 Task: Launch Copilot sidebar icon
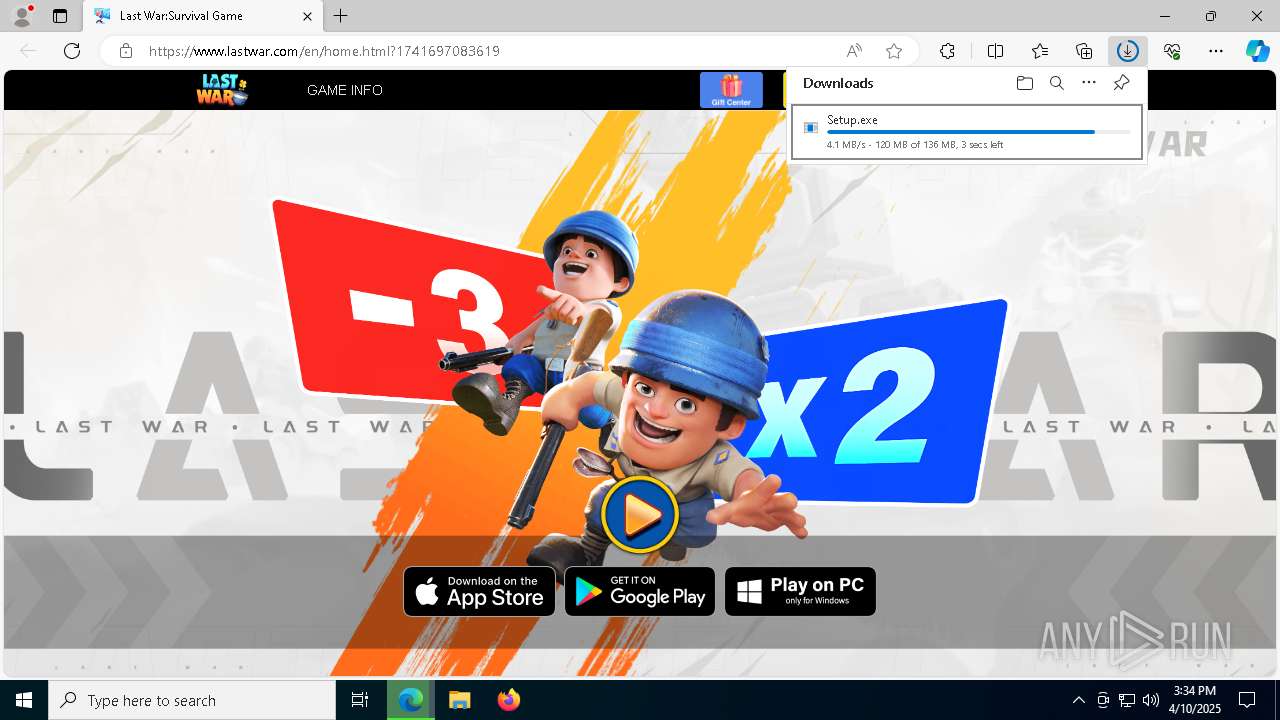pos(1257,51)
